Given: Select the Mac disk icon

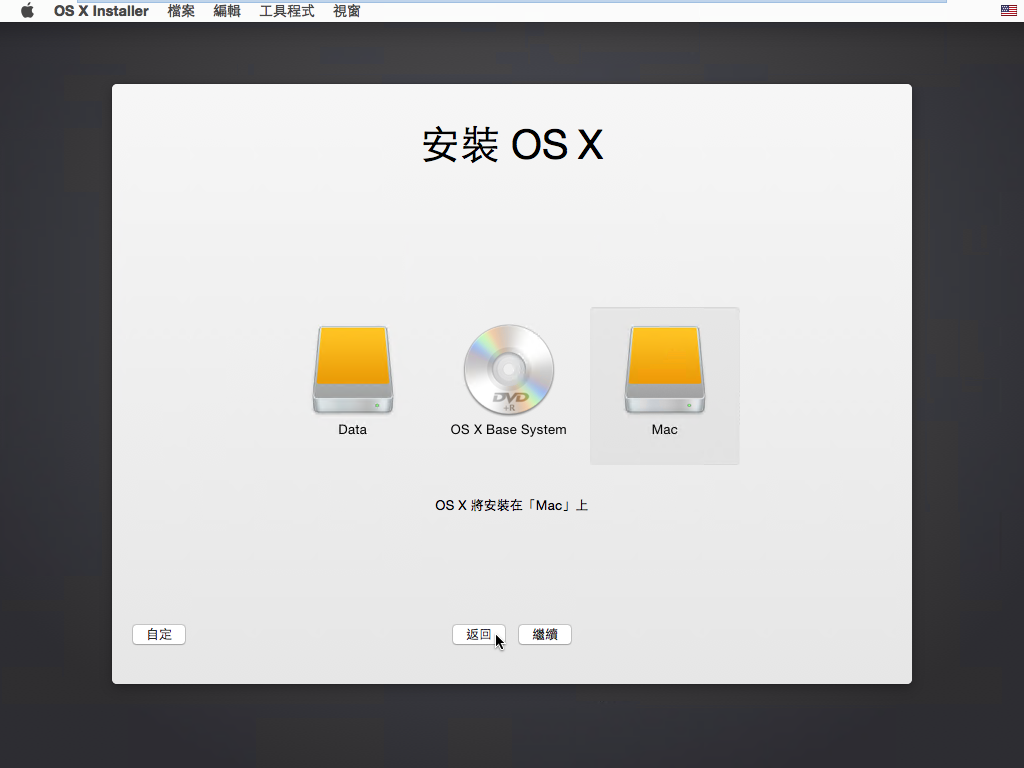Looking at the screenshot, I should pyautogui.click(x=665, y=370).
